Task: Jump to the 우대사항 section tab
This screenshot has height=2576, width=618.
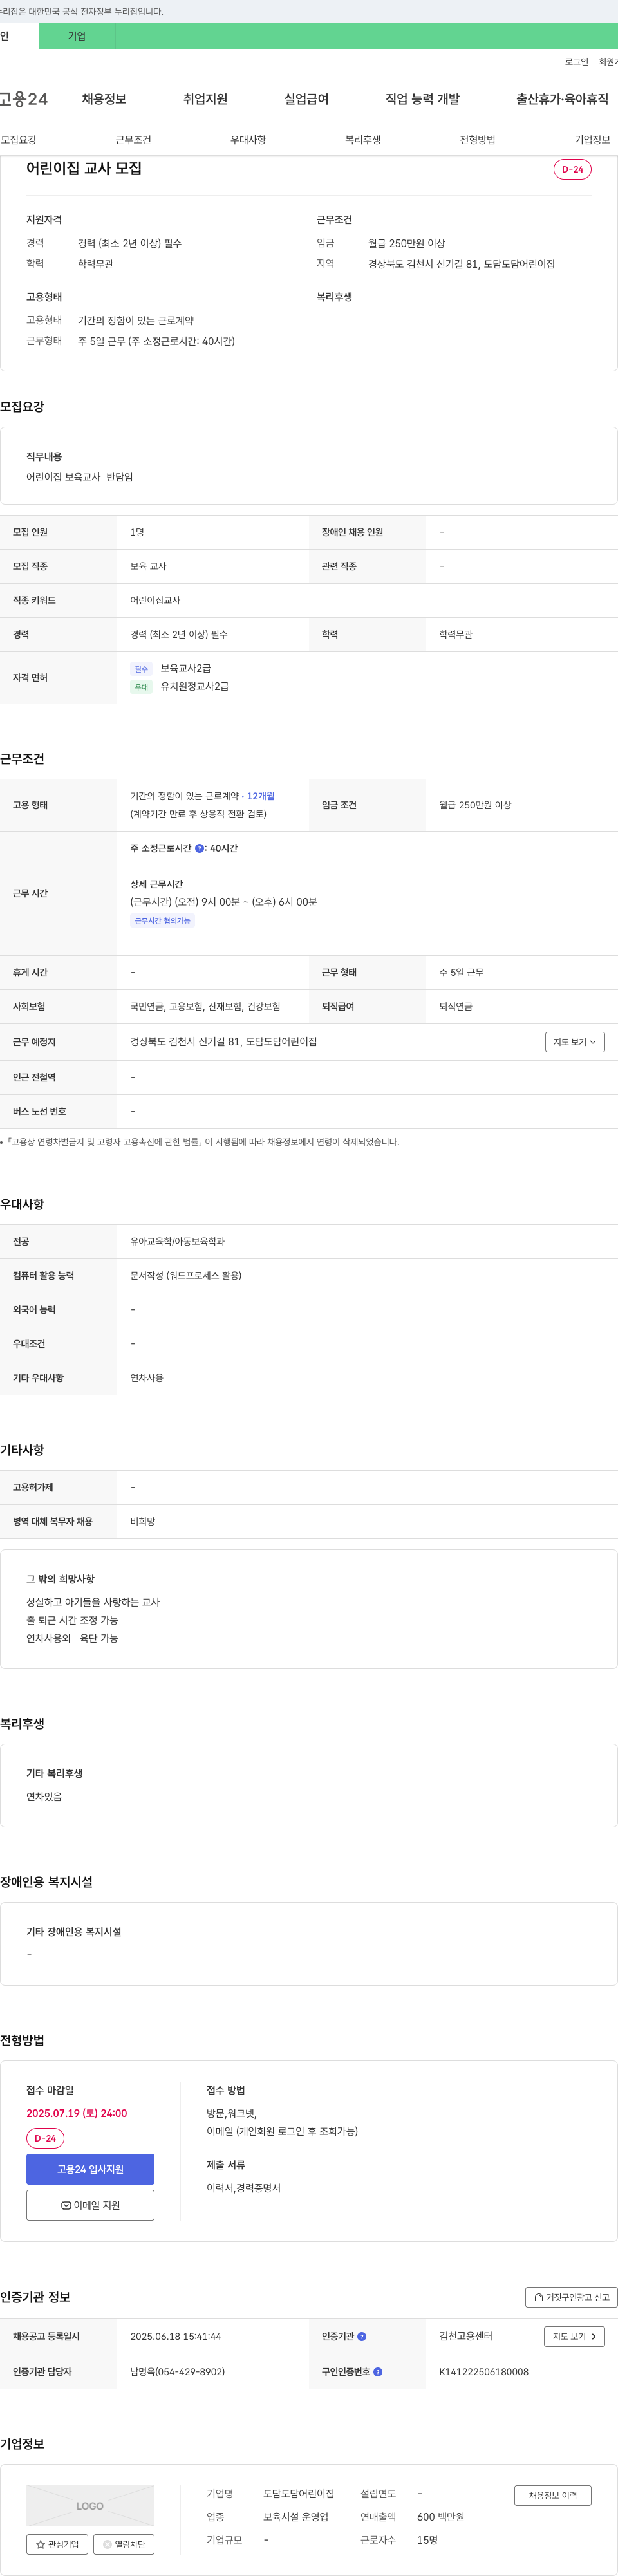Action: [x=248, y=140]
